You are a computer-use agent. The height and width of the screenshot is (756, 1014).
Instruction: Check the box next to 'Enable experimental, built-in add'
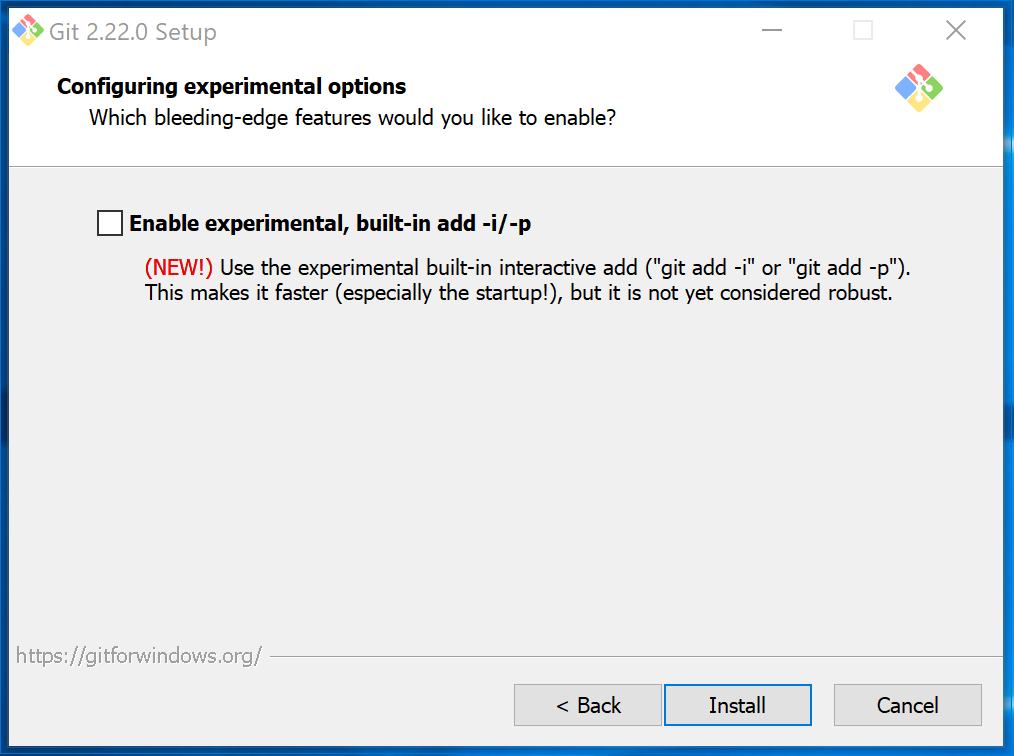(109, 222)
